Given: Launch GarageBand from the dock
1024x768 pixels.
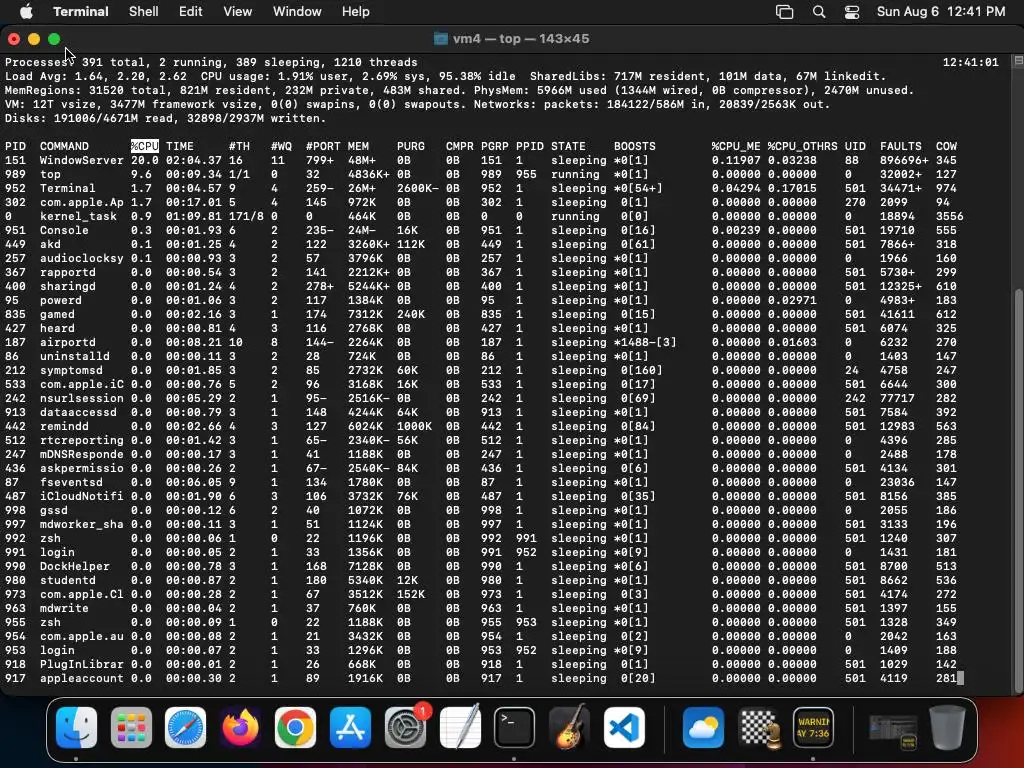Looking at the screenshot, I should click(569, 727).
